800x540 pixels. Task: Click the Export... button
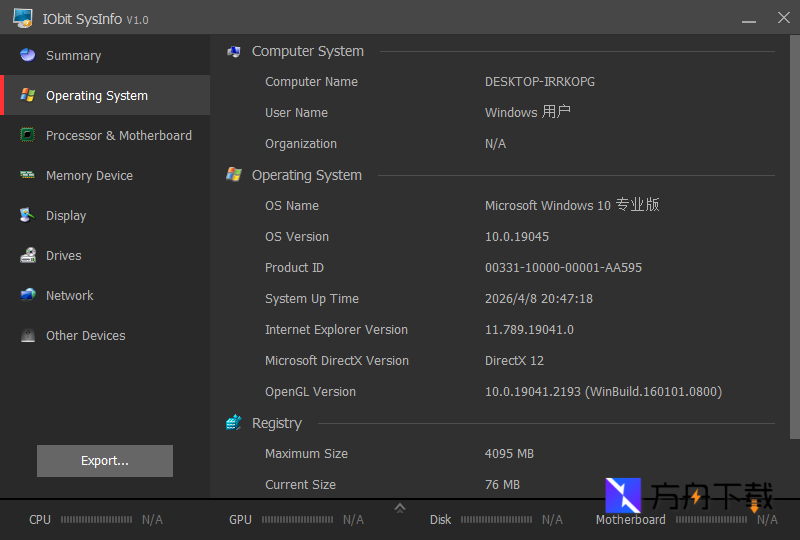pyautogui.click(x=105, y=461)
